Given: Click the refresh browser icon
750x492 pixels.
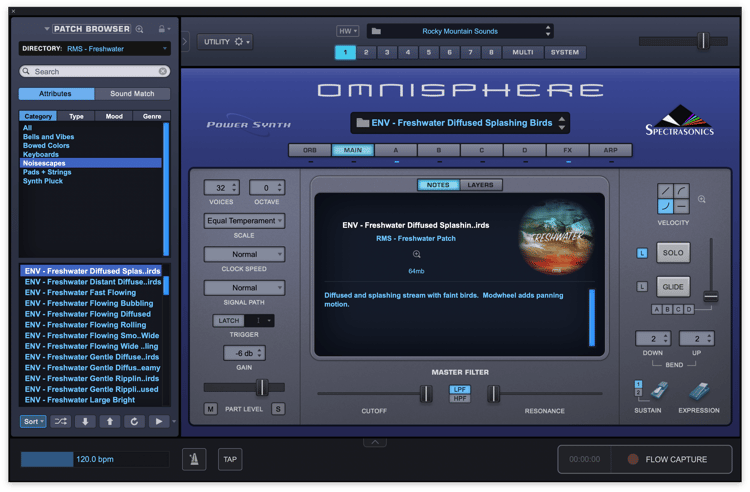Looking at the screenshot, I should (x=134, y=421).
